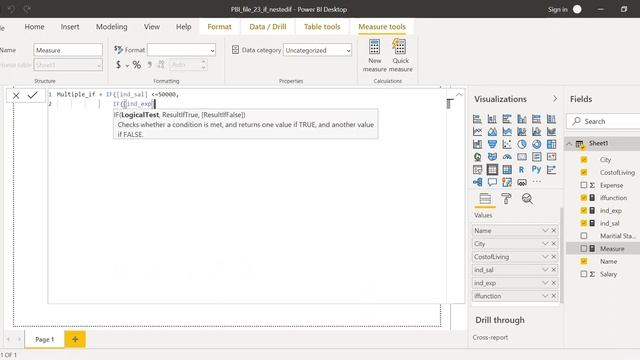This screenshot has width=640, height=360.
Task: Switch to the View ribbon tab
Action: [x=151, y=27]
